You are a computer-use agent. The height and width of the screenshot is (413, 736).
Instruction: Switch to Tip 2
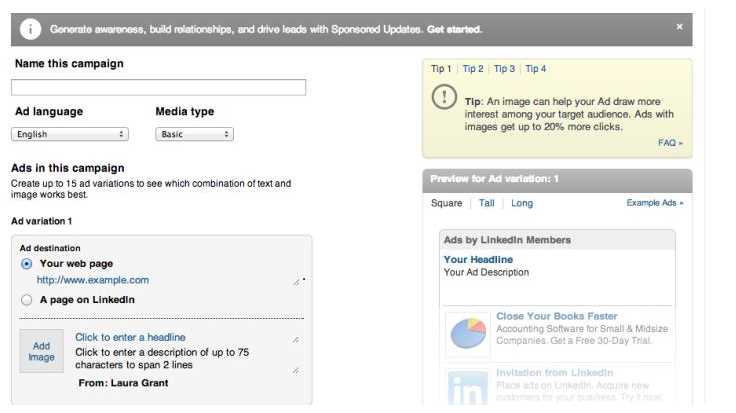click(473, 69)
